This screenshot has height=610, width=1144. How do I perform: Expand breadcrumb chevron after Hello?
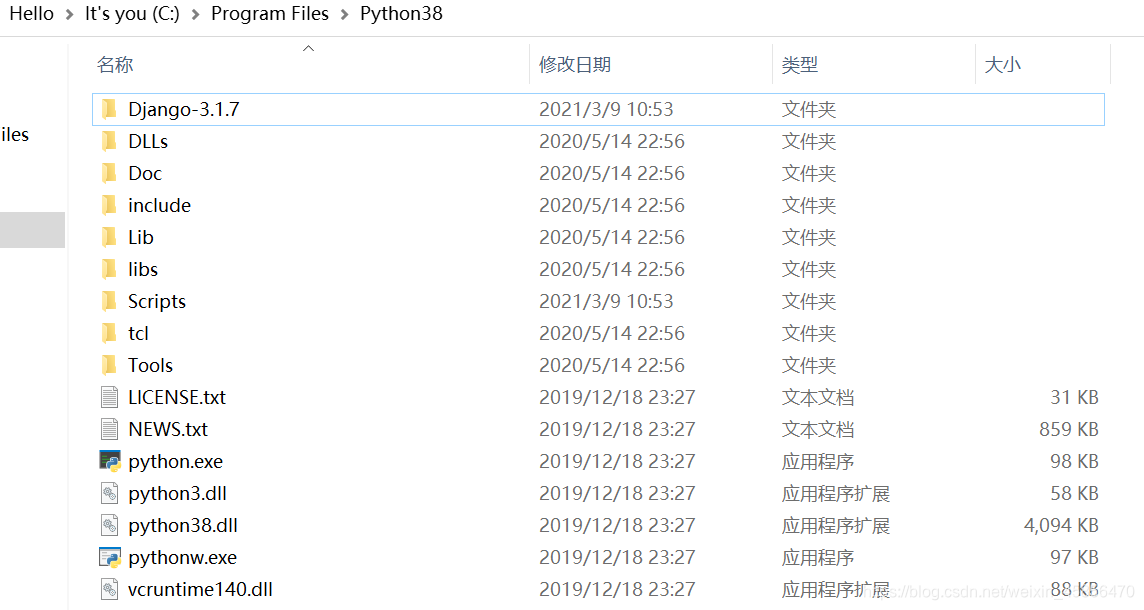(69, 15)
